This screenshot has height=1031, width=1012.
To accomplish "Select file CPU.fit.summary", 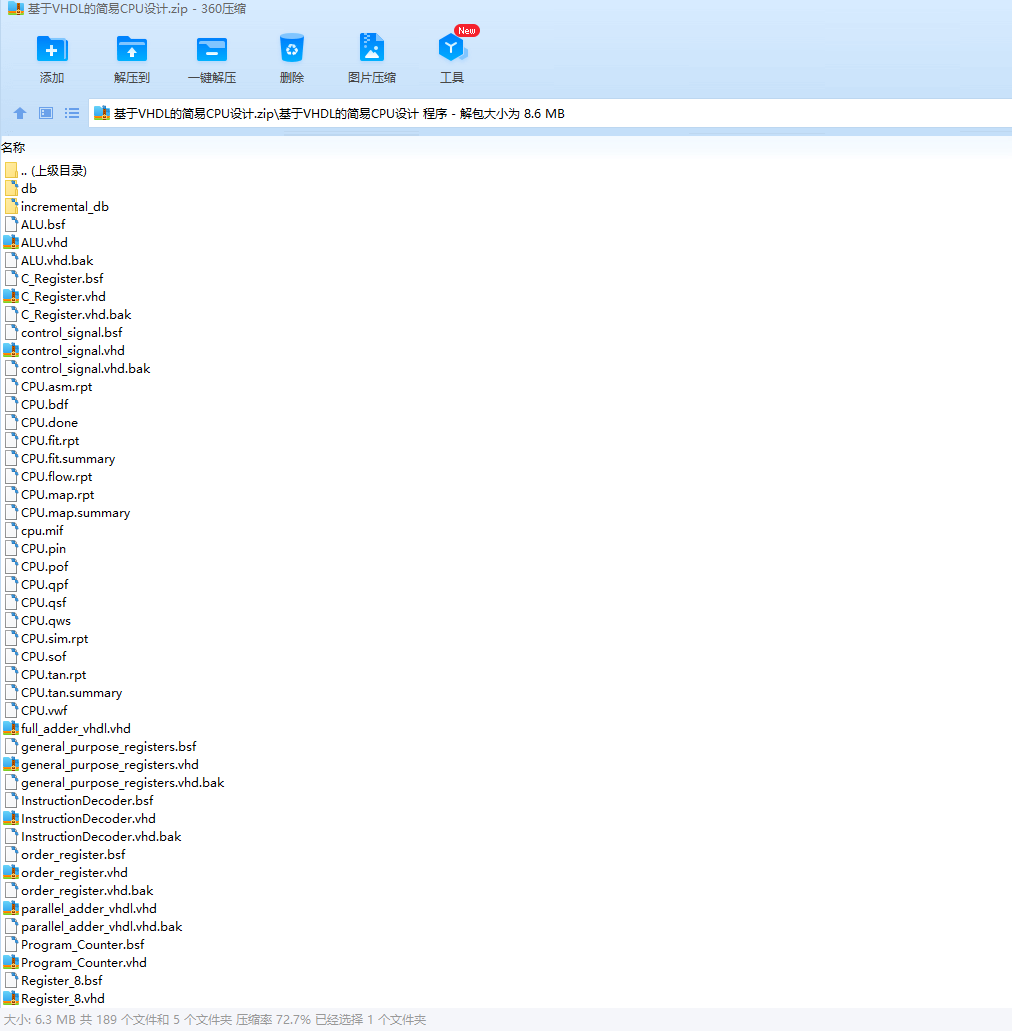I will (x=68, y=459).
